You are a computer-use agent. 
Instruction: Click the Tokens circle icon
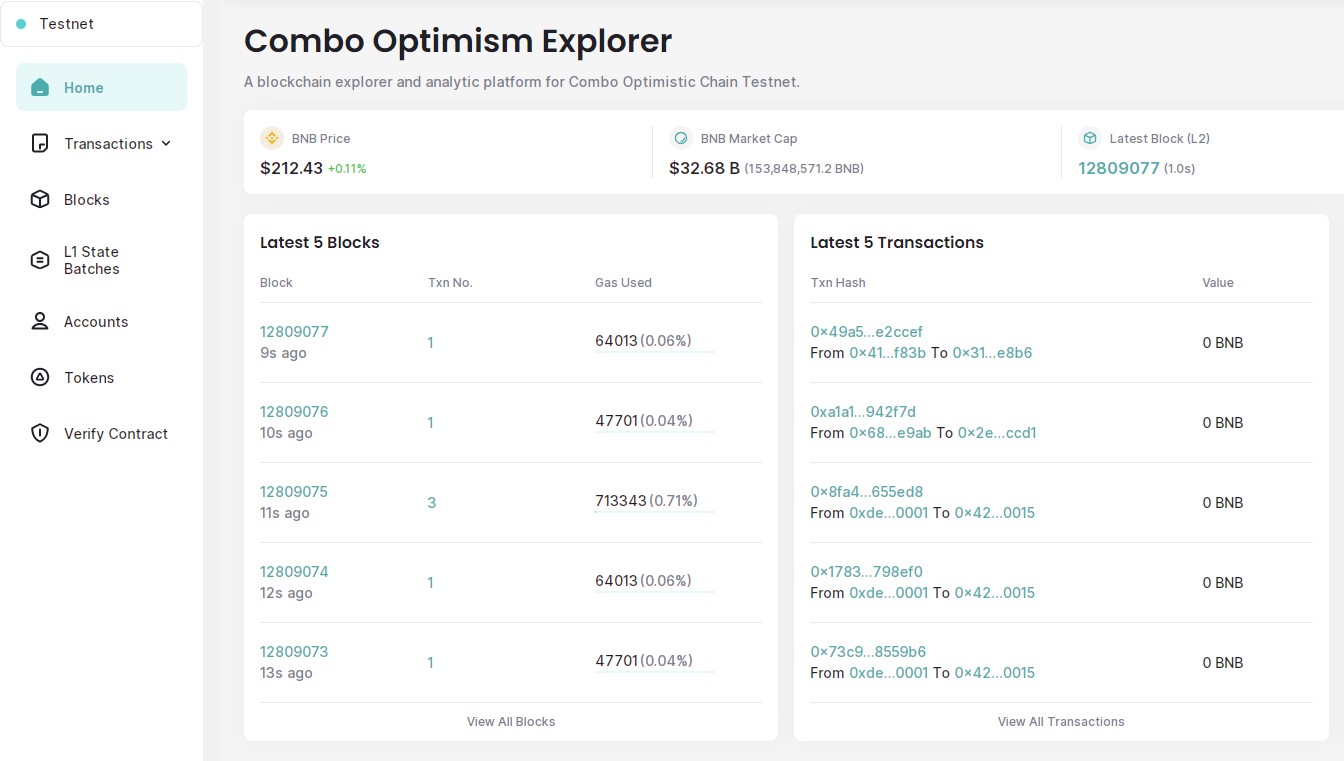[x=40, y=377]
